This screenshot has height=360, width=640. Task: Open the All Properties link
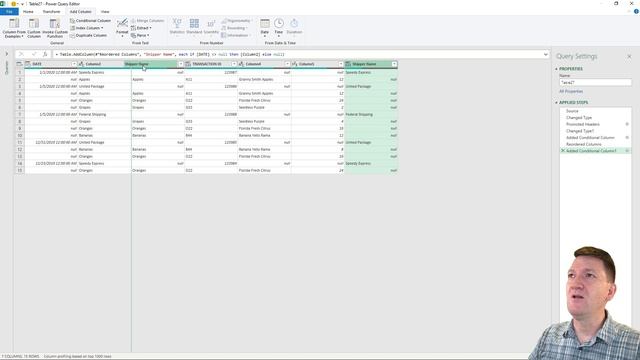(x=571, y=91)
